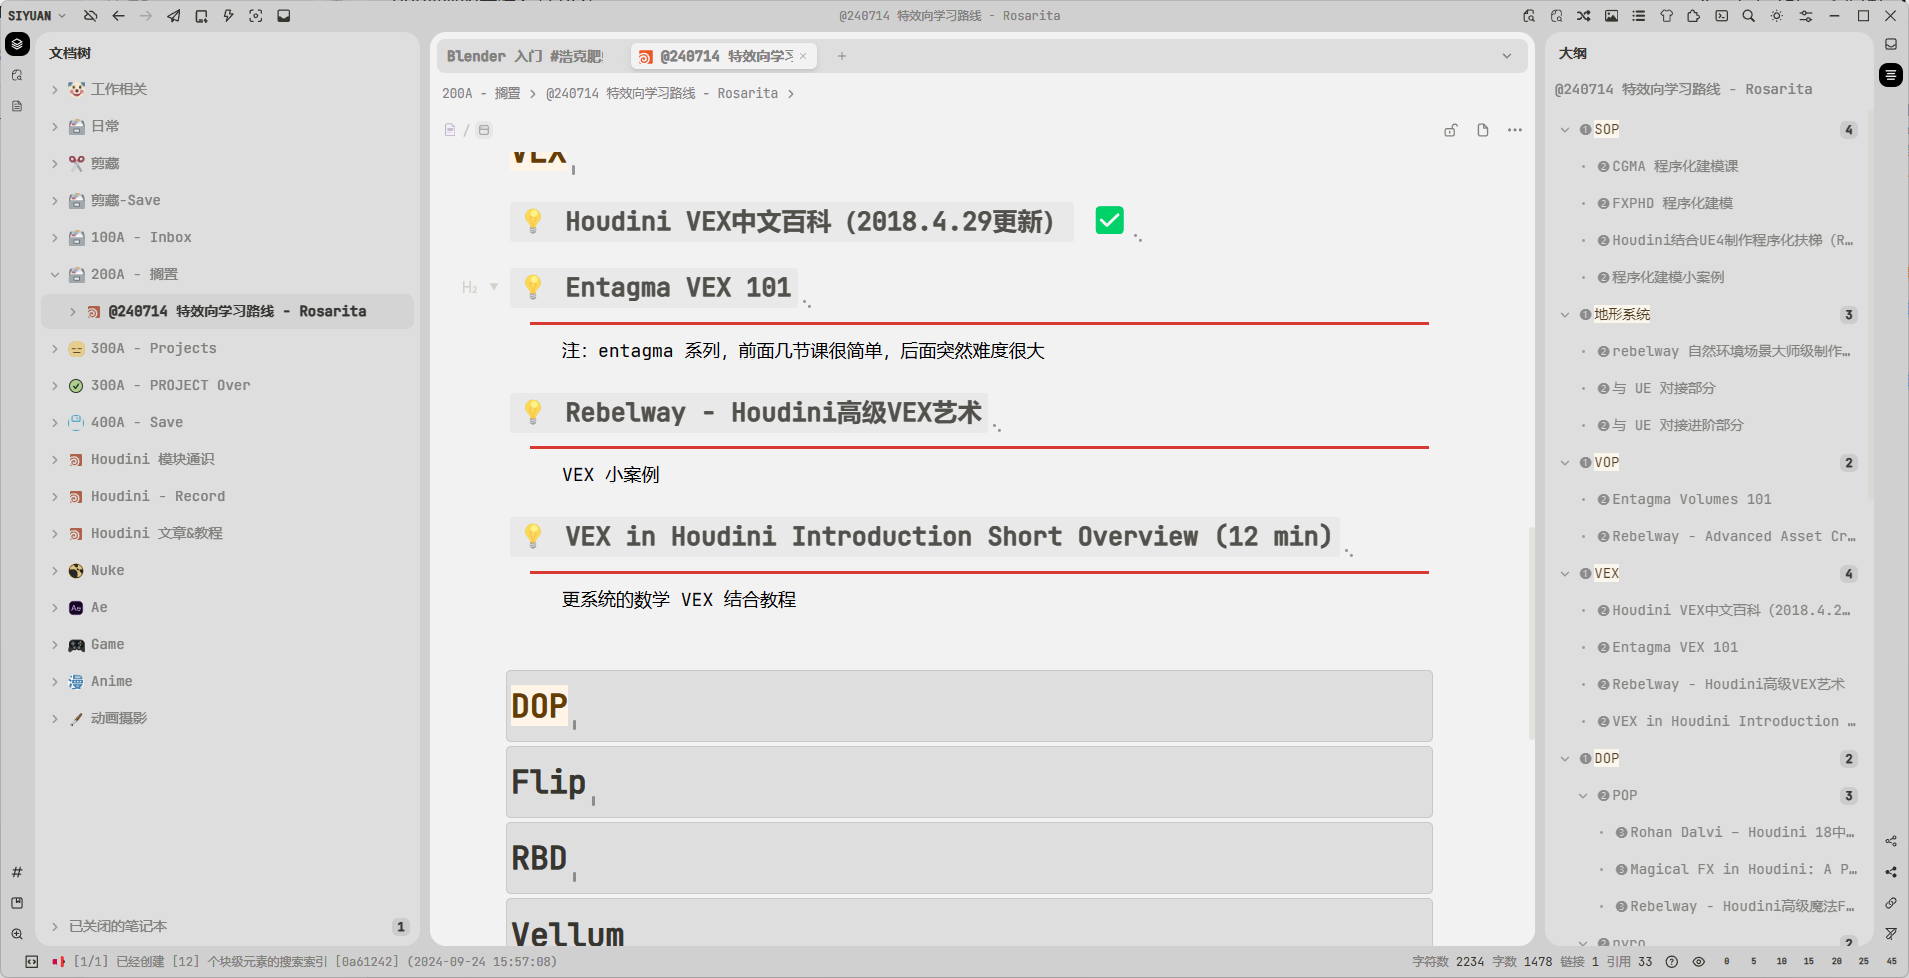This screenshot has width=1909, height=978.
Task: Click the 字符数 2234 status text
Action: click(x=1448, y=962)
